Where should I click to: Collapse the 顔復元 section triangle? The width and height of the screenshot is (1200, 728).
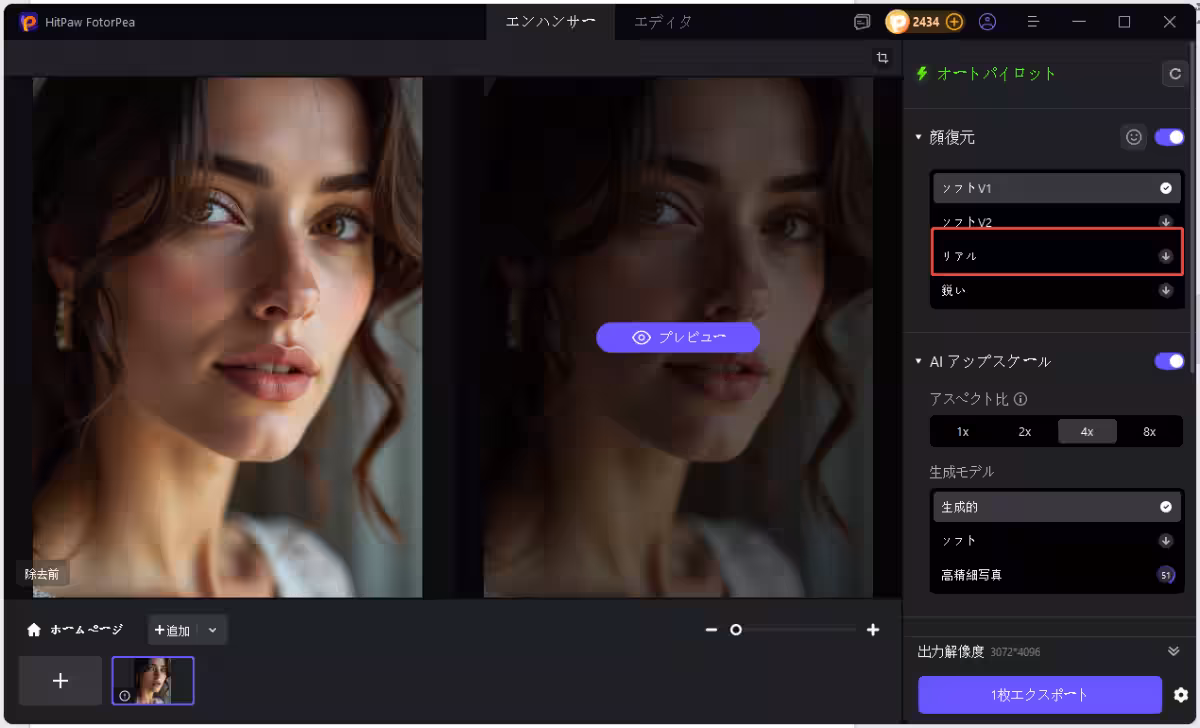coord(918,138)
